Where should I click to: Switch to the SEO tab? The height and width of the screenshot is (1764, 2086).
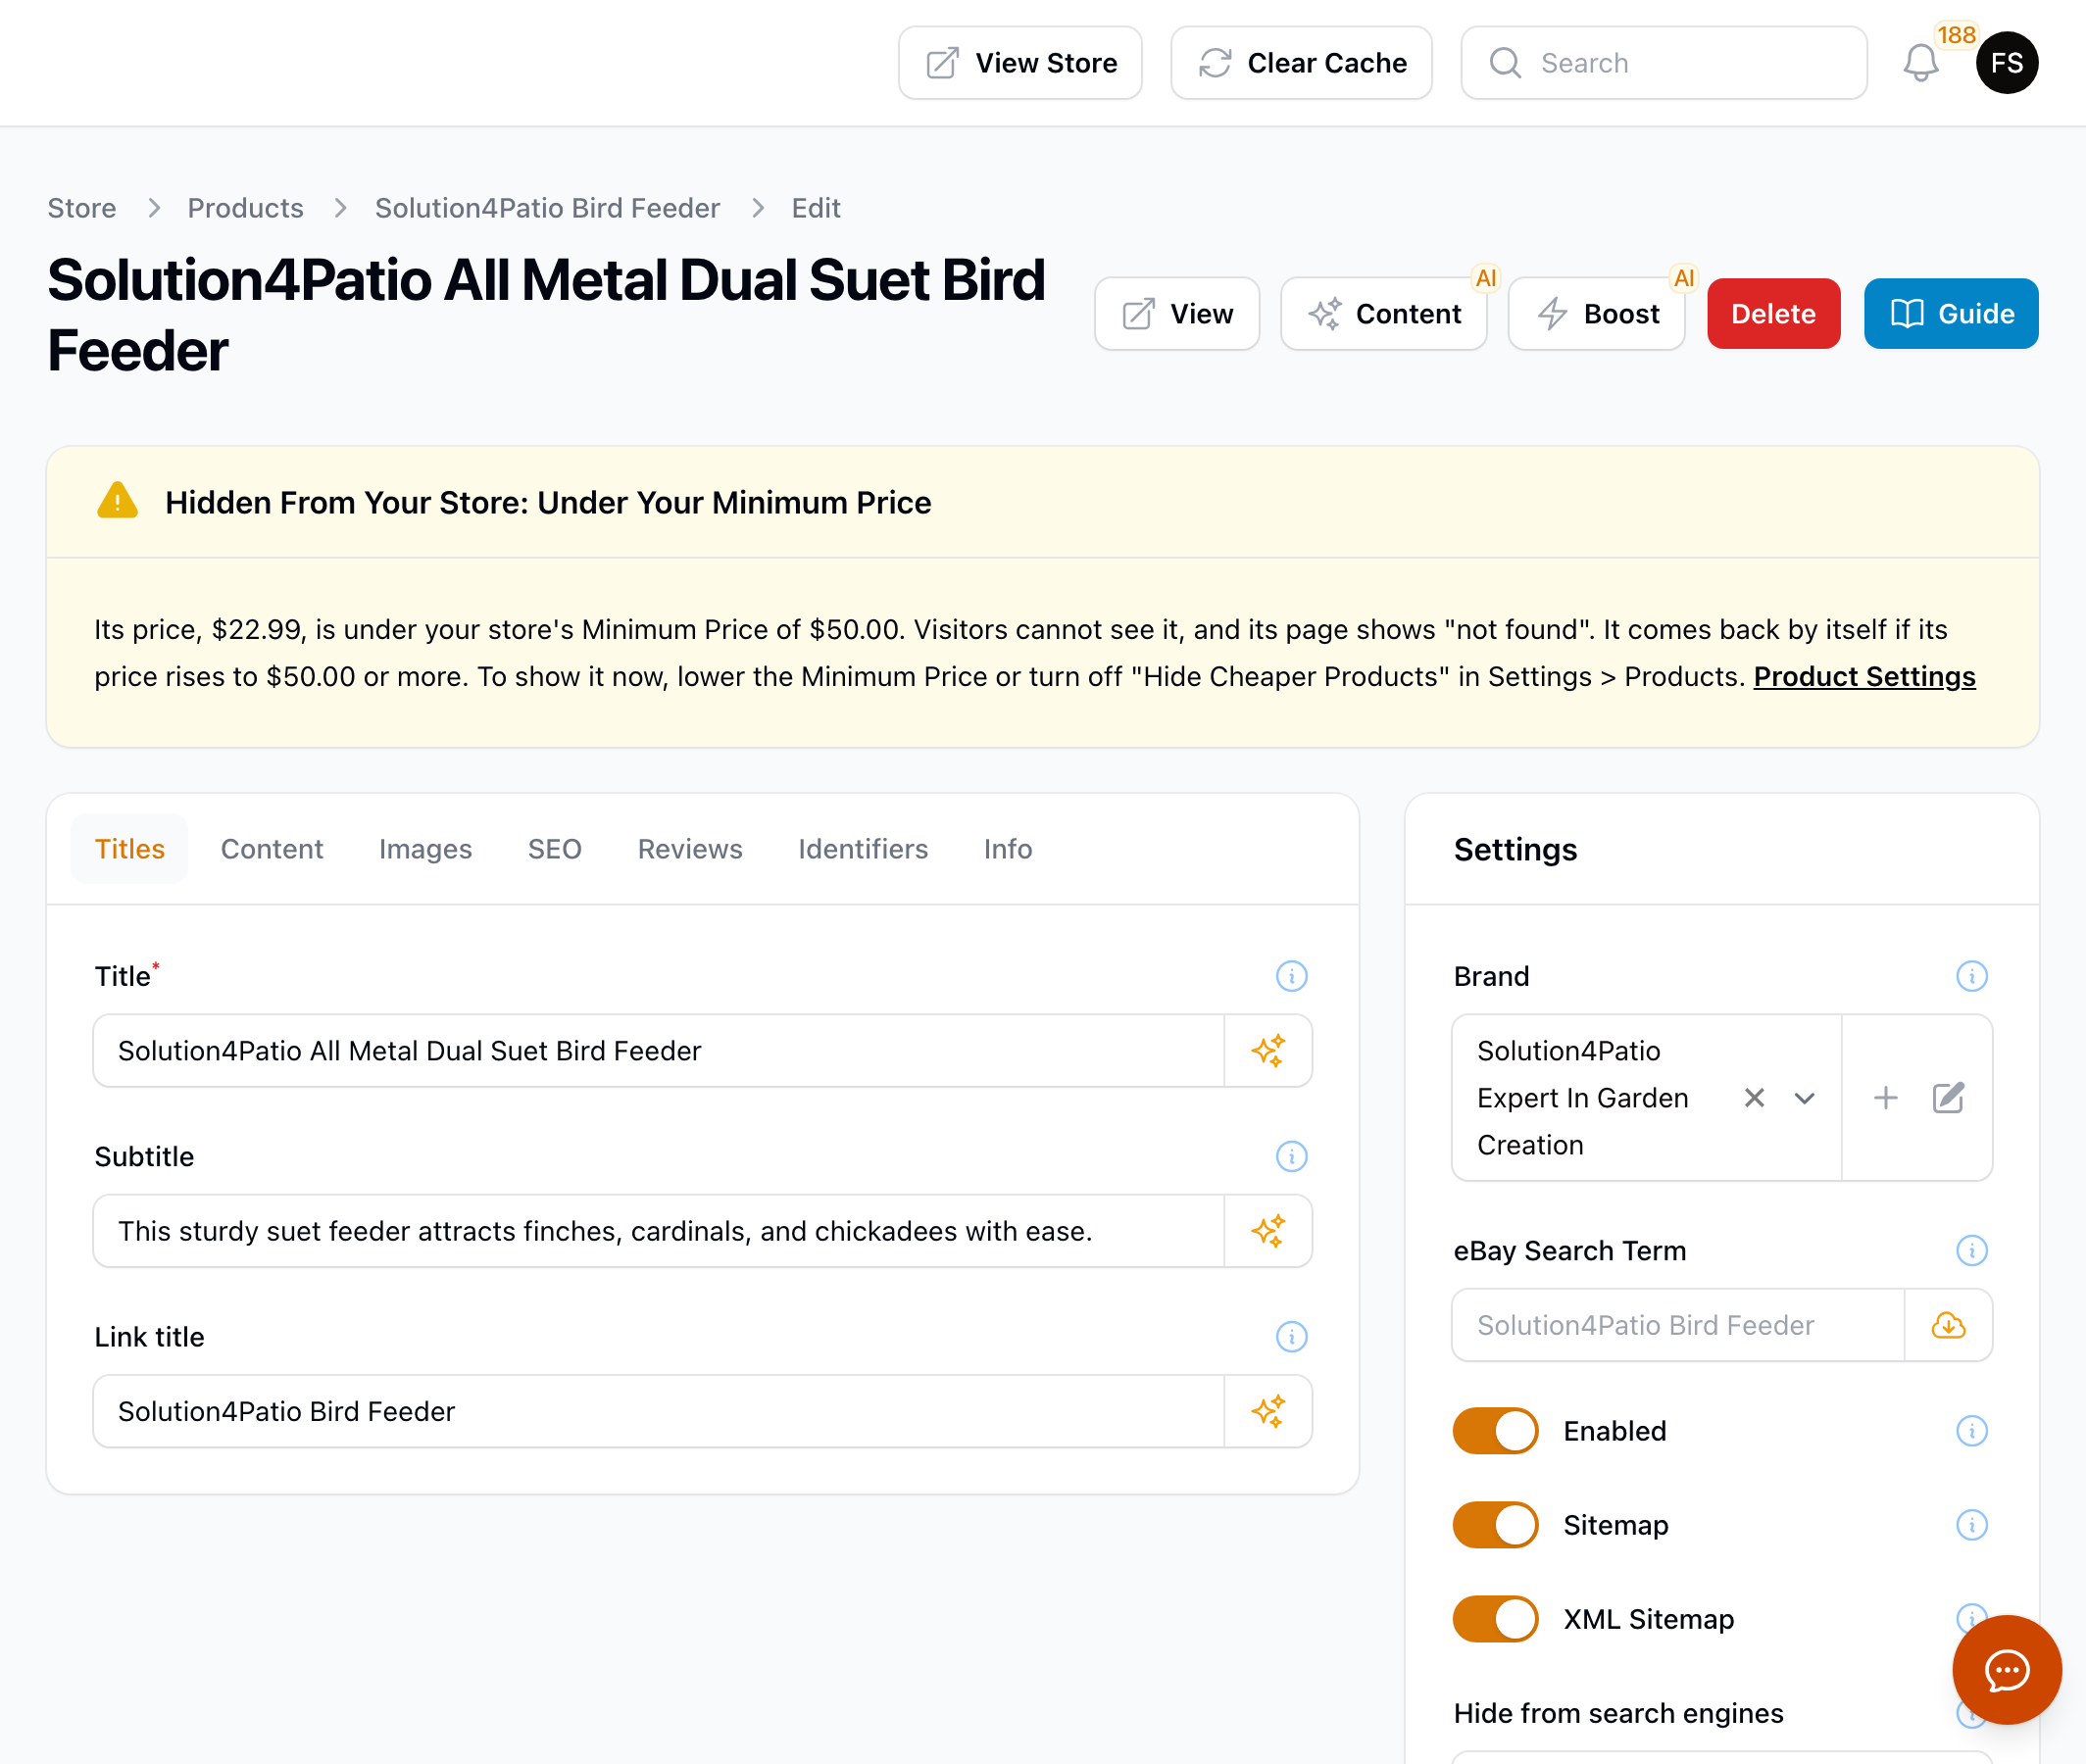(x=555, y=849)
